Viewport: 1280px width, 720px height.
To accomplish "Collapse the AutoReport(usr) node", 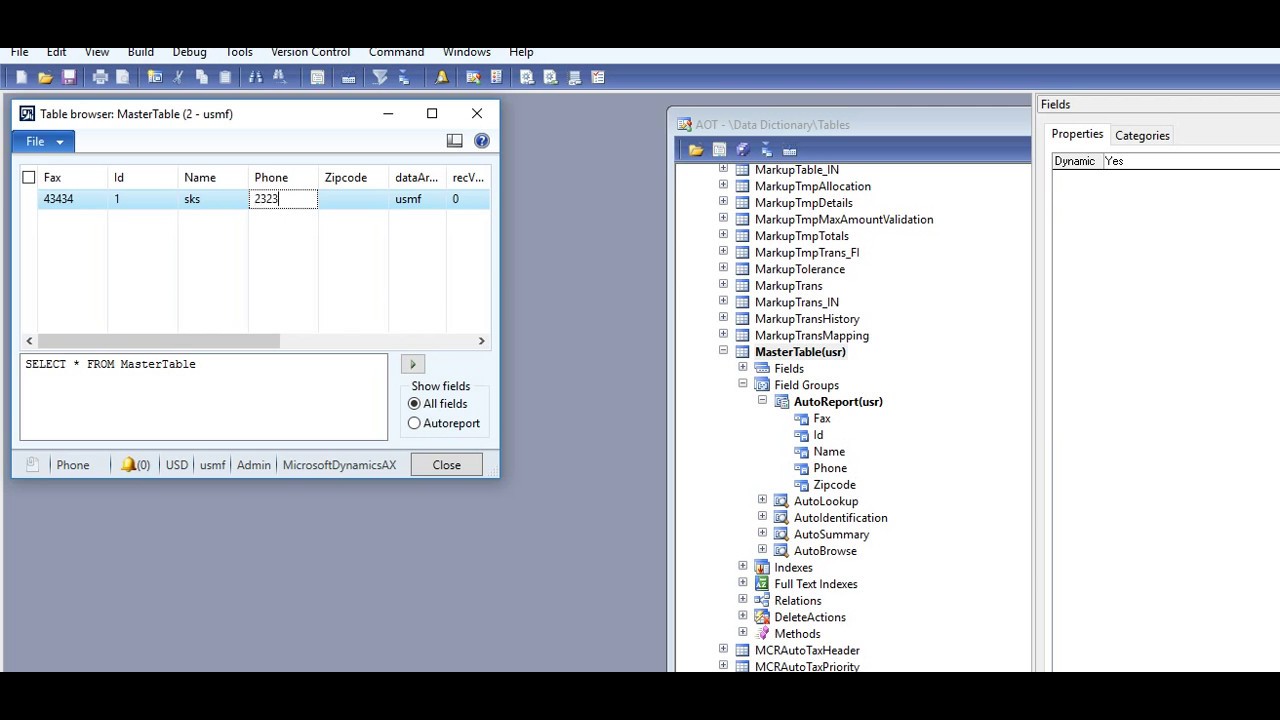I will coord(762,401).
